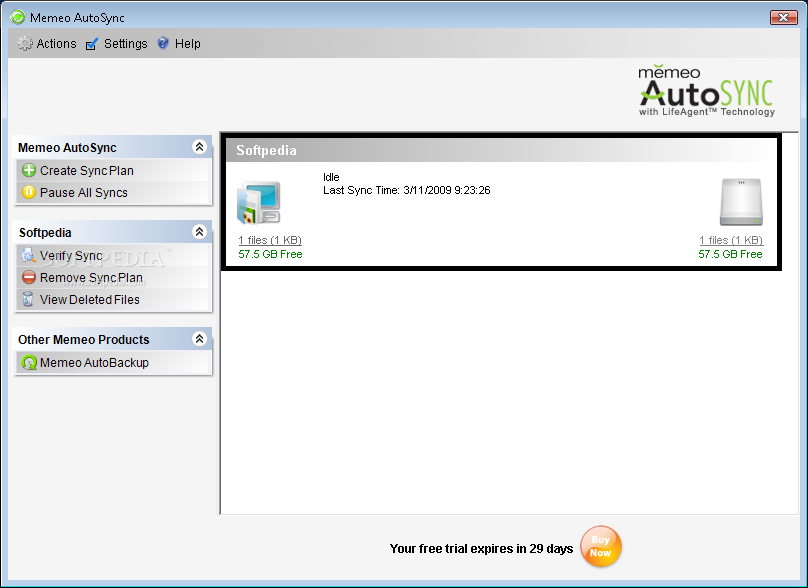This screenshot has height=588, width=808.
Task: Click the Memeo AutoSync title bar icon
Action: pyautogui.click(x=18, y=17)
